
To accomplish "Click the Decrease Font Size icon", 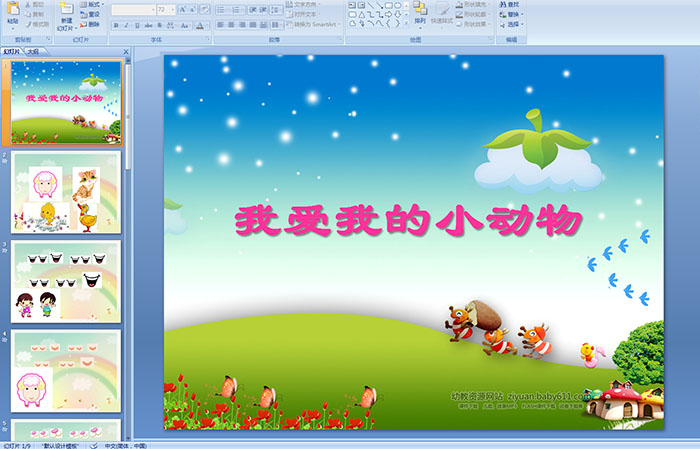I will tap(193, 9).
